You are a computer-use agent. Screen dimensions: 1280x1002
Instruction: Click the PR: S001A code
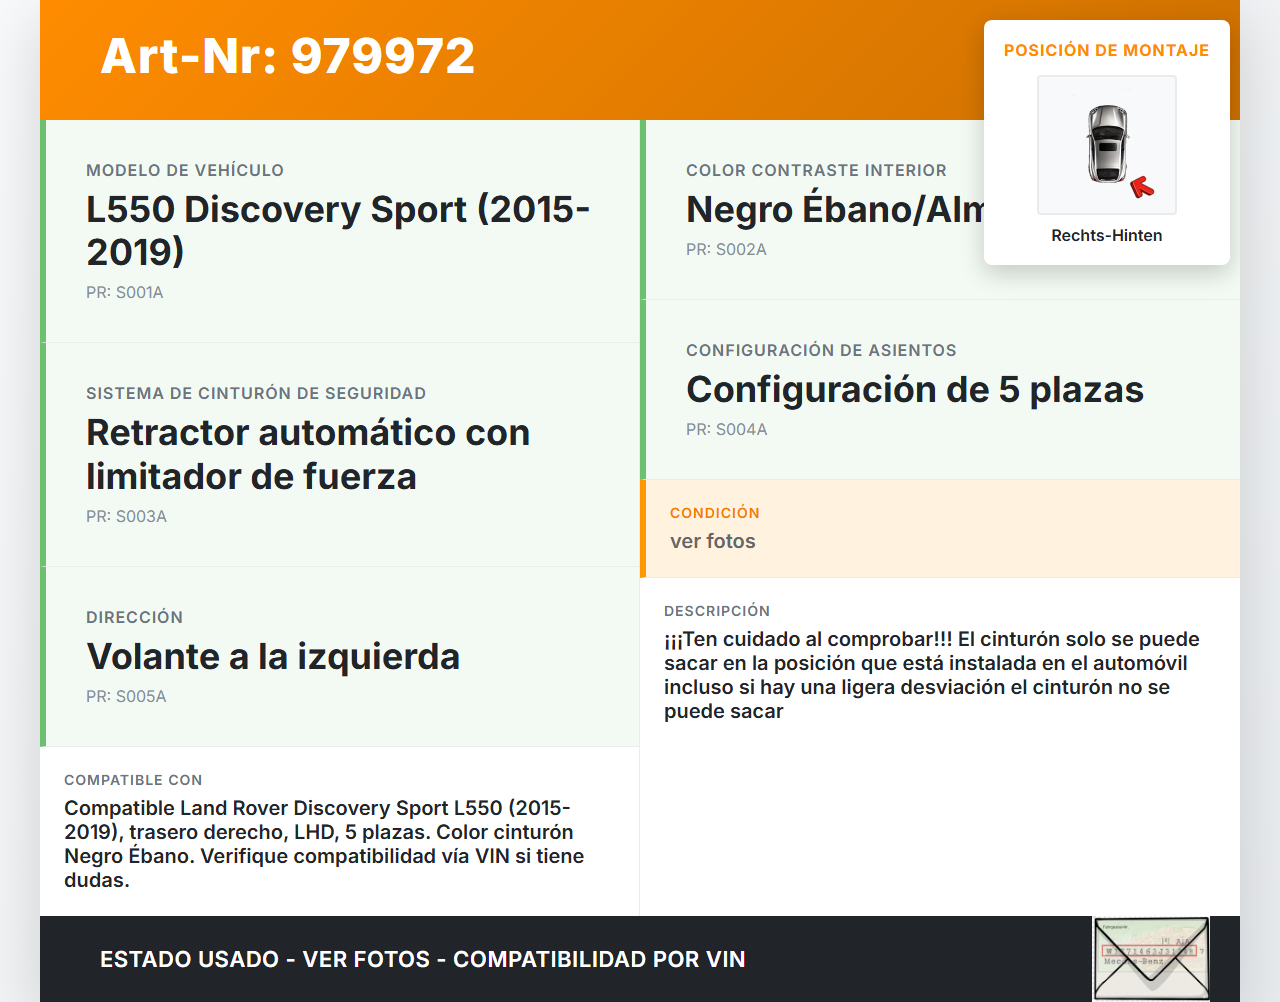(125, 292)
